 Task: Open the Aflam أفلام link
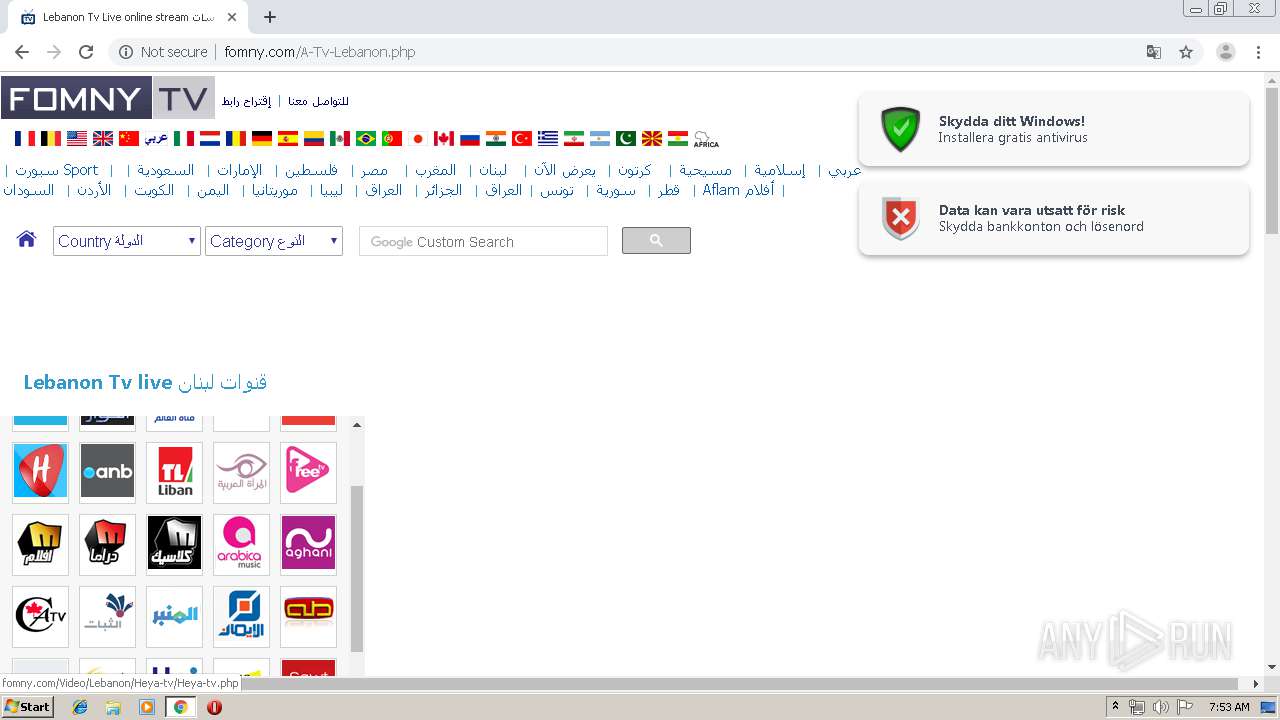coord(738,190)
